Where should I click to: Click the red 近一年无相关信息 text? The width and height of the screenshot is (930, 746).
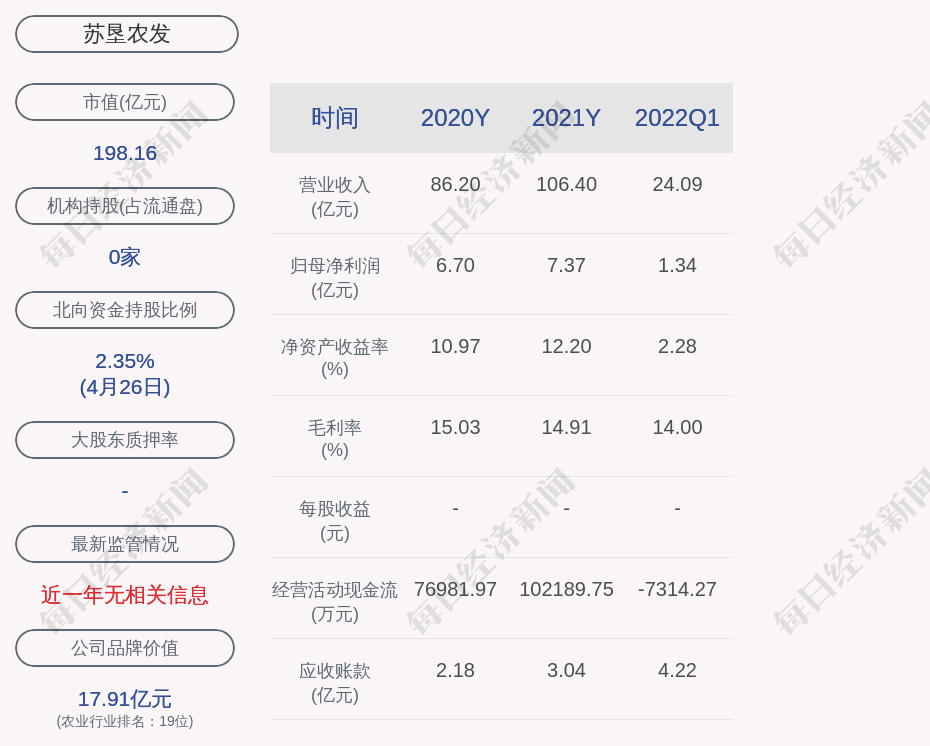(125, 595)
